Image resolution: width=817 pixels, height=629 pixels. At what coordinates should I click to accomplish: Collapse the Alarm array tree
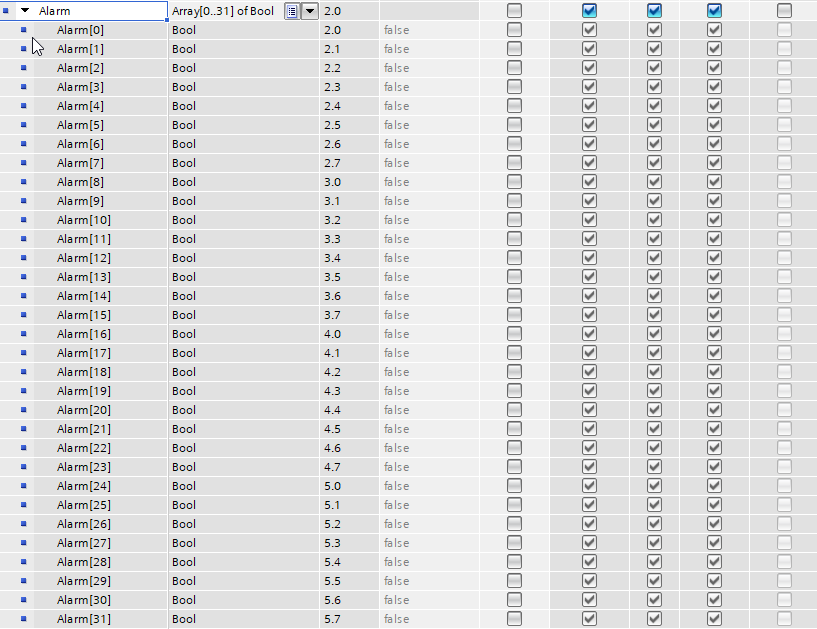(24, 10)
